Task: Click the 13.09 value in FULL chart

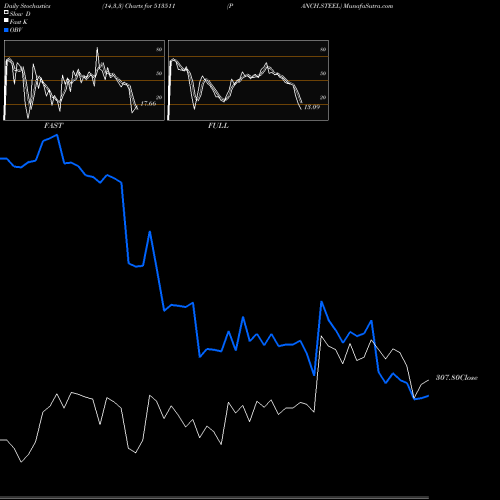Action: [x=312, y=107]
